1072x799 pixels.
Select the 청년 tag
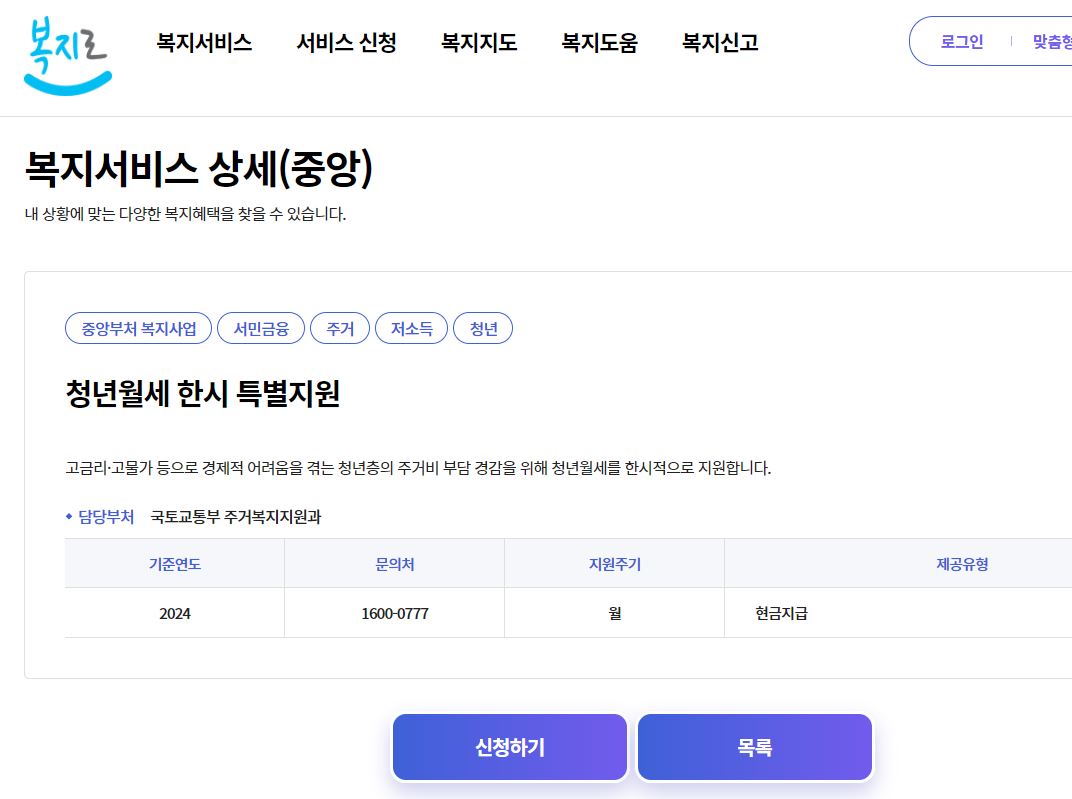[483, 328]
